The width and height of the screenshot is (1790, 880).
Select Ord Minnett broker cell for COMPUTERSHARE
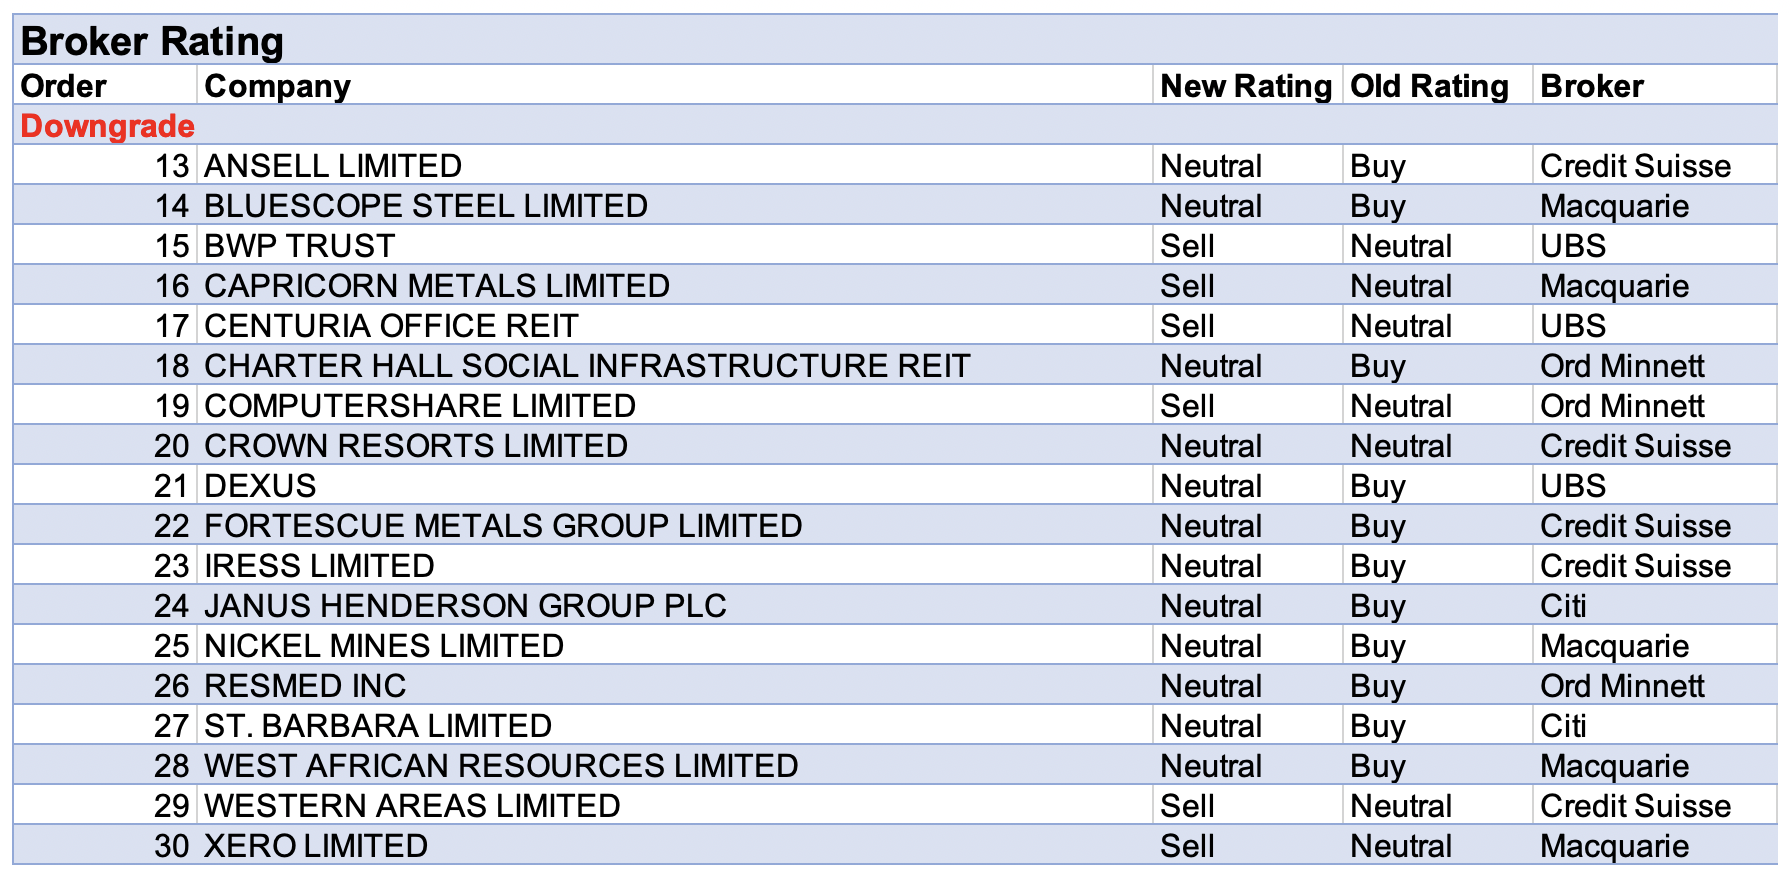pyautogui.click(x=1621, y=406)
